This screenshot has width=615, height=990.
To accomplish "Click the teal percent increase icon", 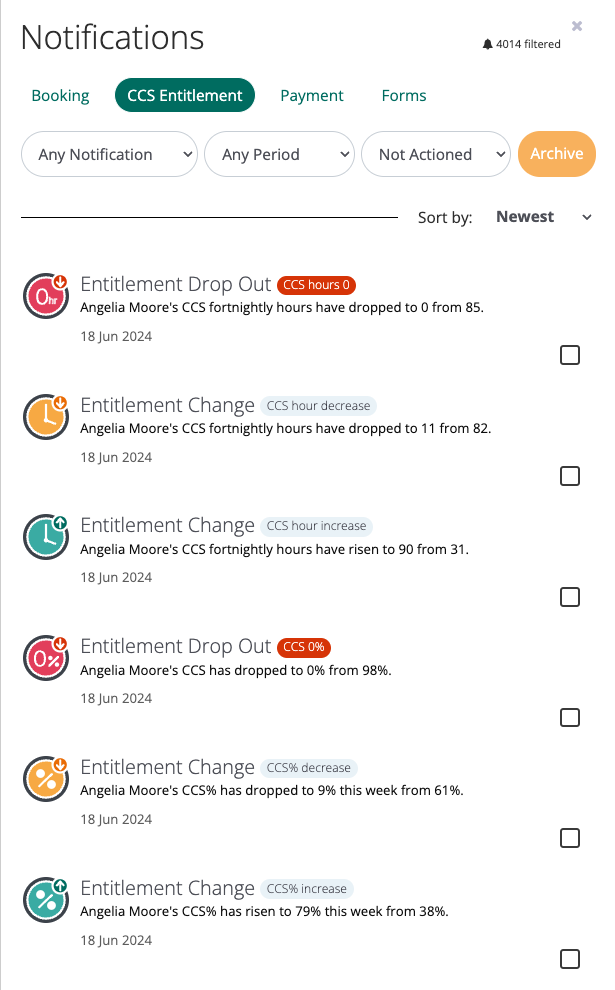I will (x=45, y=900).
